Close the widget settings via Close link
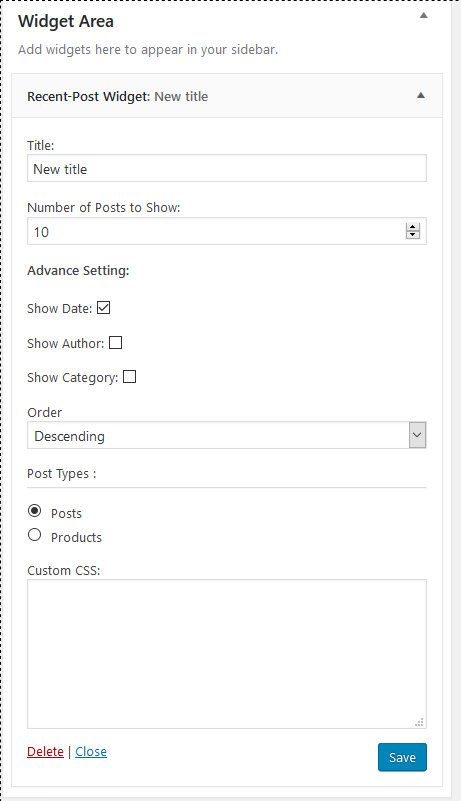Viewport: 461px width, 801px height. pos(91,751)
